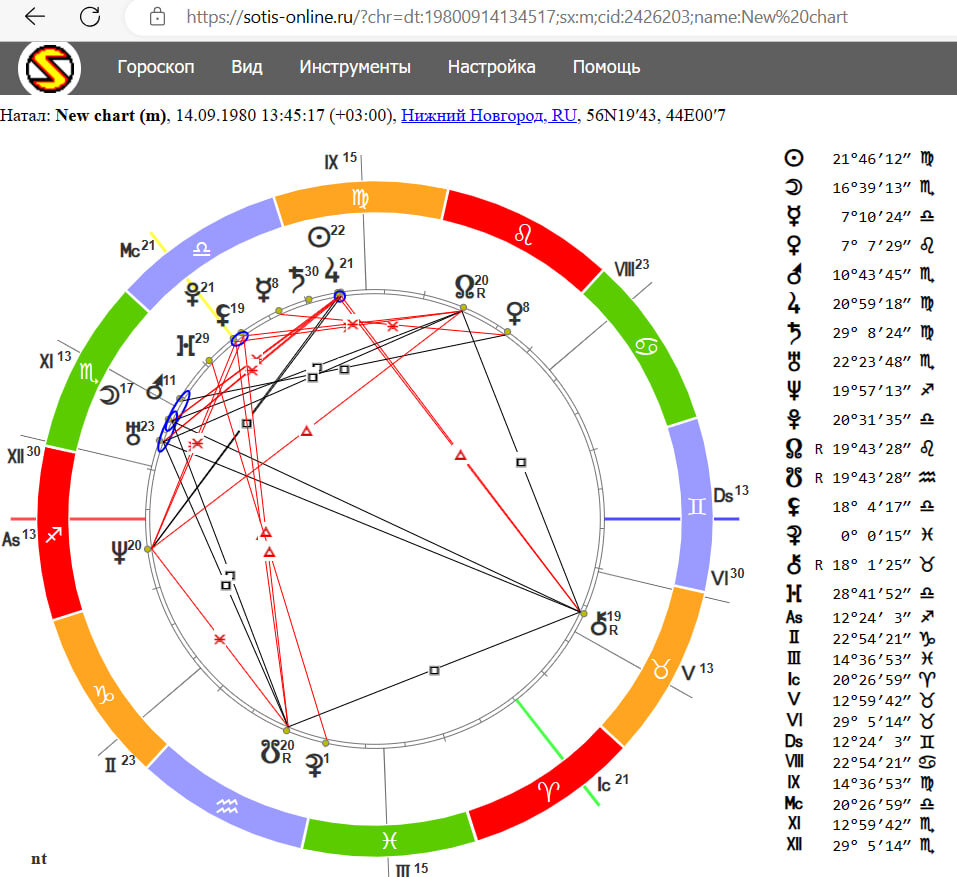This screenshot has width=957, height=877.
Task: Select the Proserpina glyph marked 1 in wheel
Action: tap(315, 765)
